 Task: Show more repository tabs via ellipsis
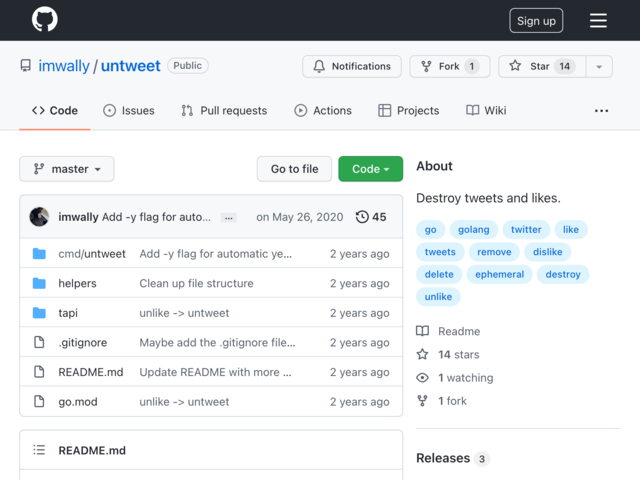pyautogui.click(x=601, y=111)
